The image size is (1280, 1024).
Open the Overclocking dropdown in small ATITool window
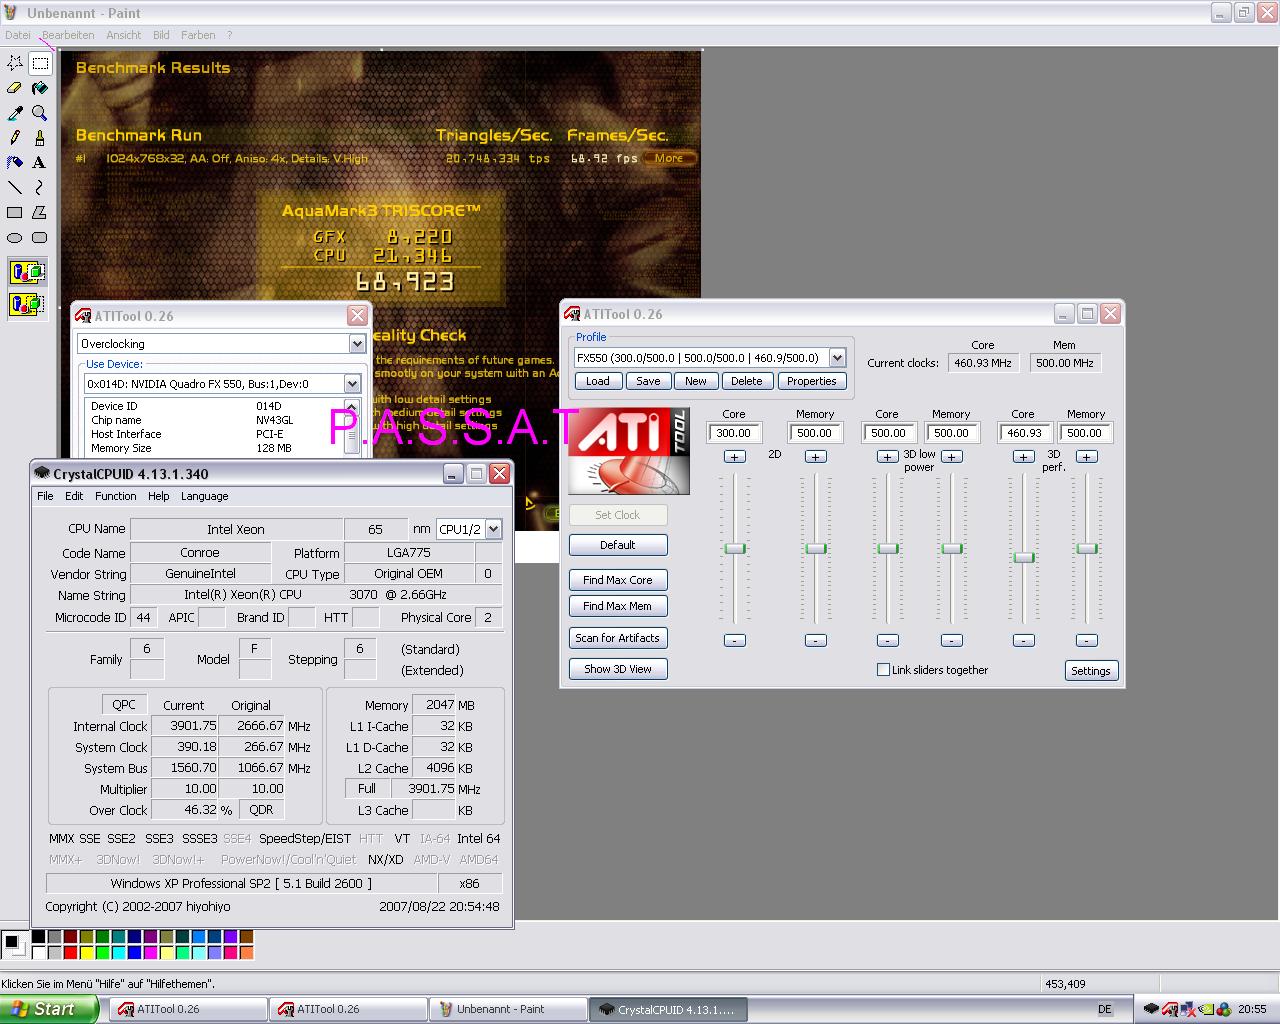357,344
